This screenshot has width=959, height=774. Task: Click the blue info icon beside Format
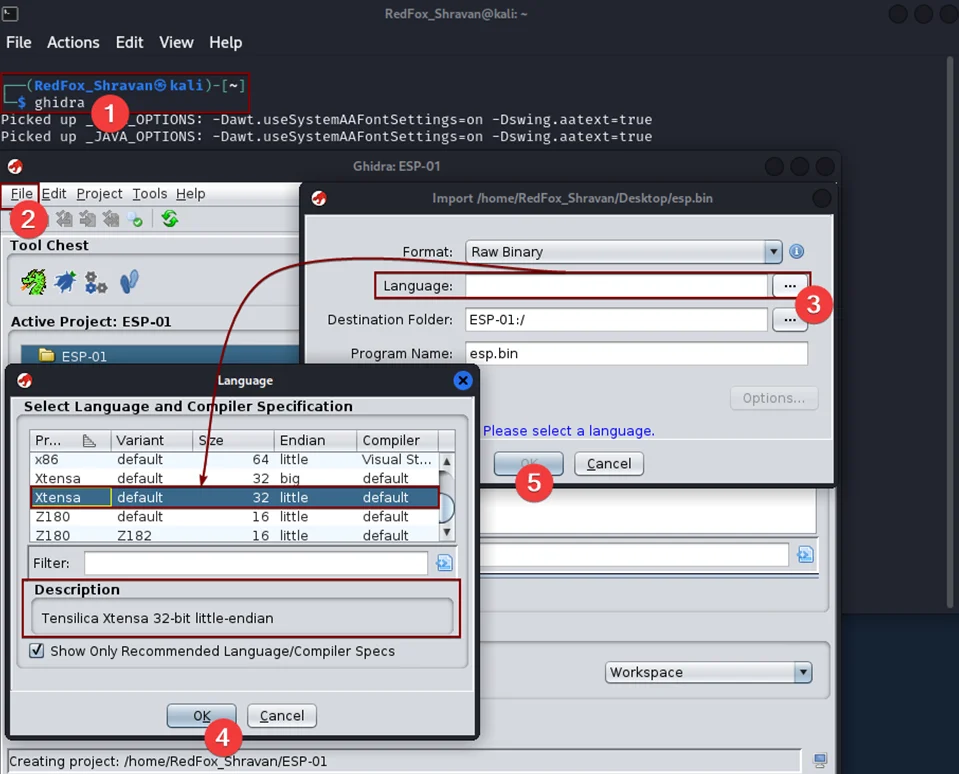click(x=796, y=251)
